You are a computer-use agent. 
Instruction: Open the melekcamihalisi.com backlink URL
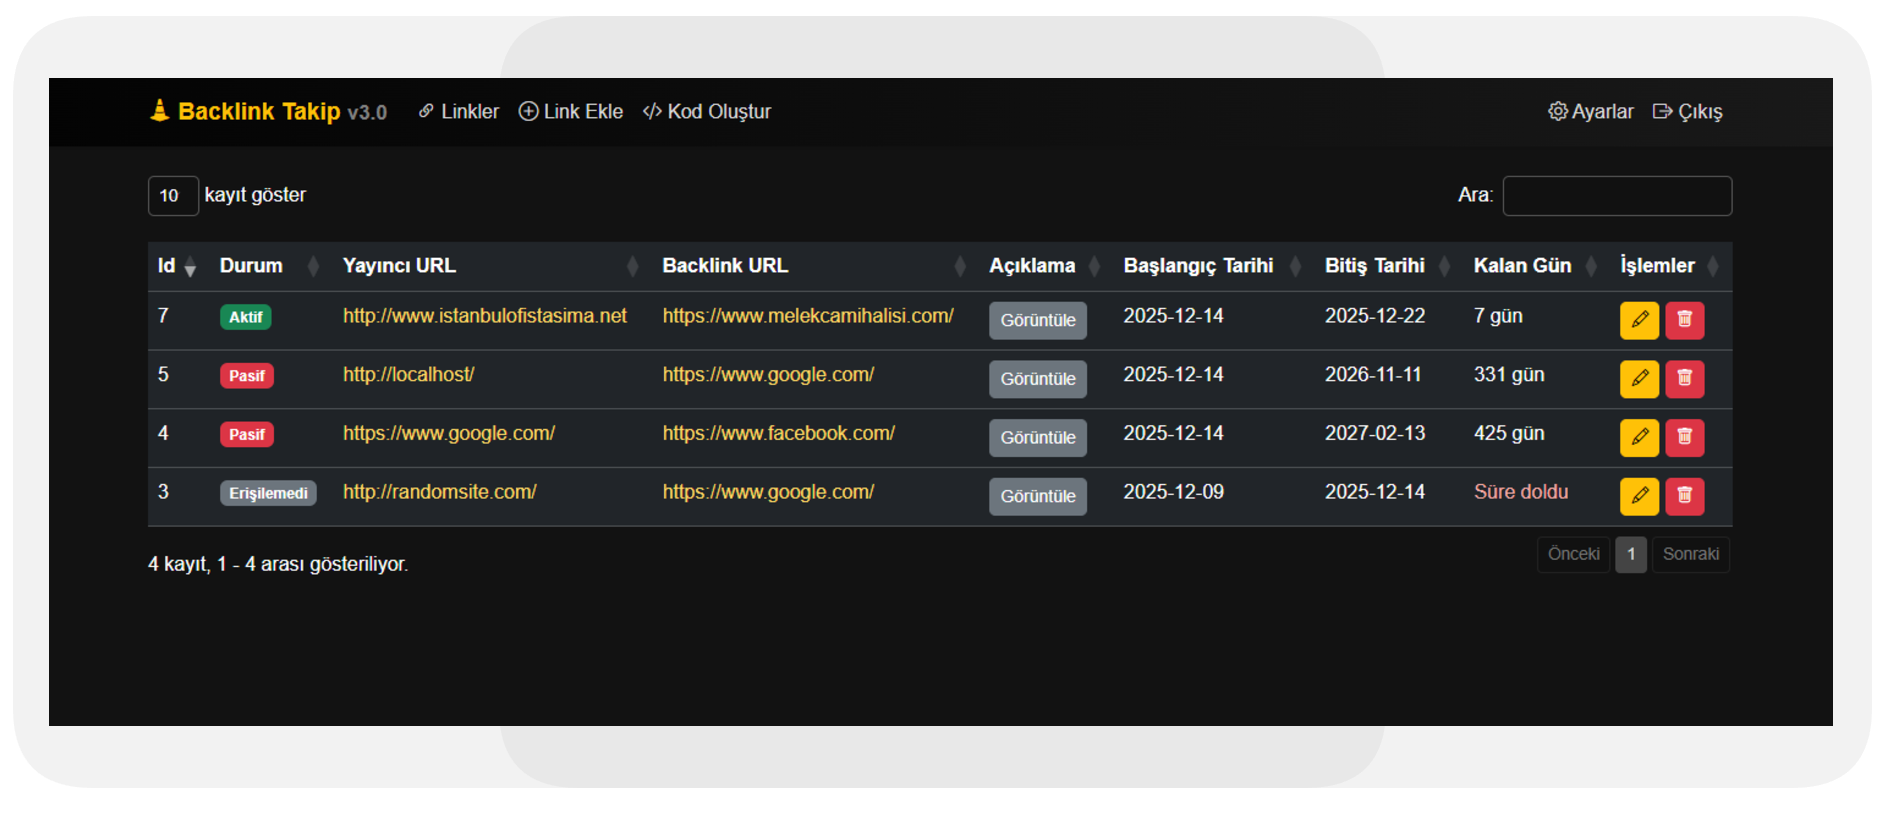(x=808, y=316)
